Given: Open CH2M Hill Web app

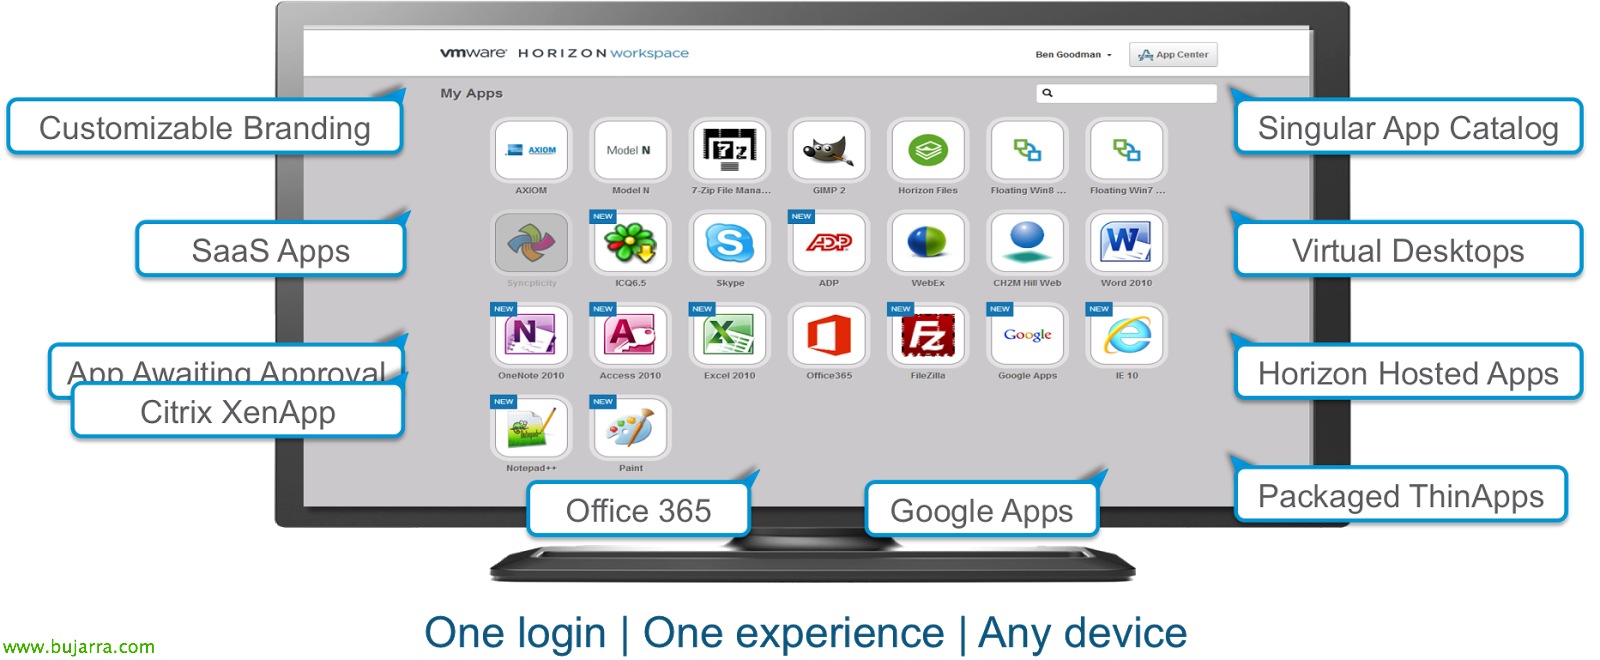Looking at the screenshot, I should (1027, 243).
